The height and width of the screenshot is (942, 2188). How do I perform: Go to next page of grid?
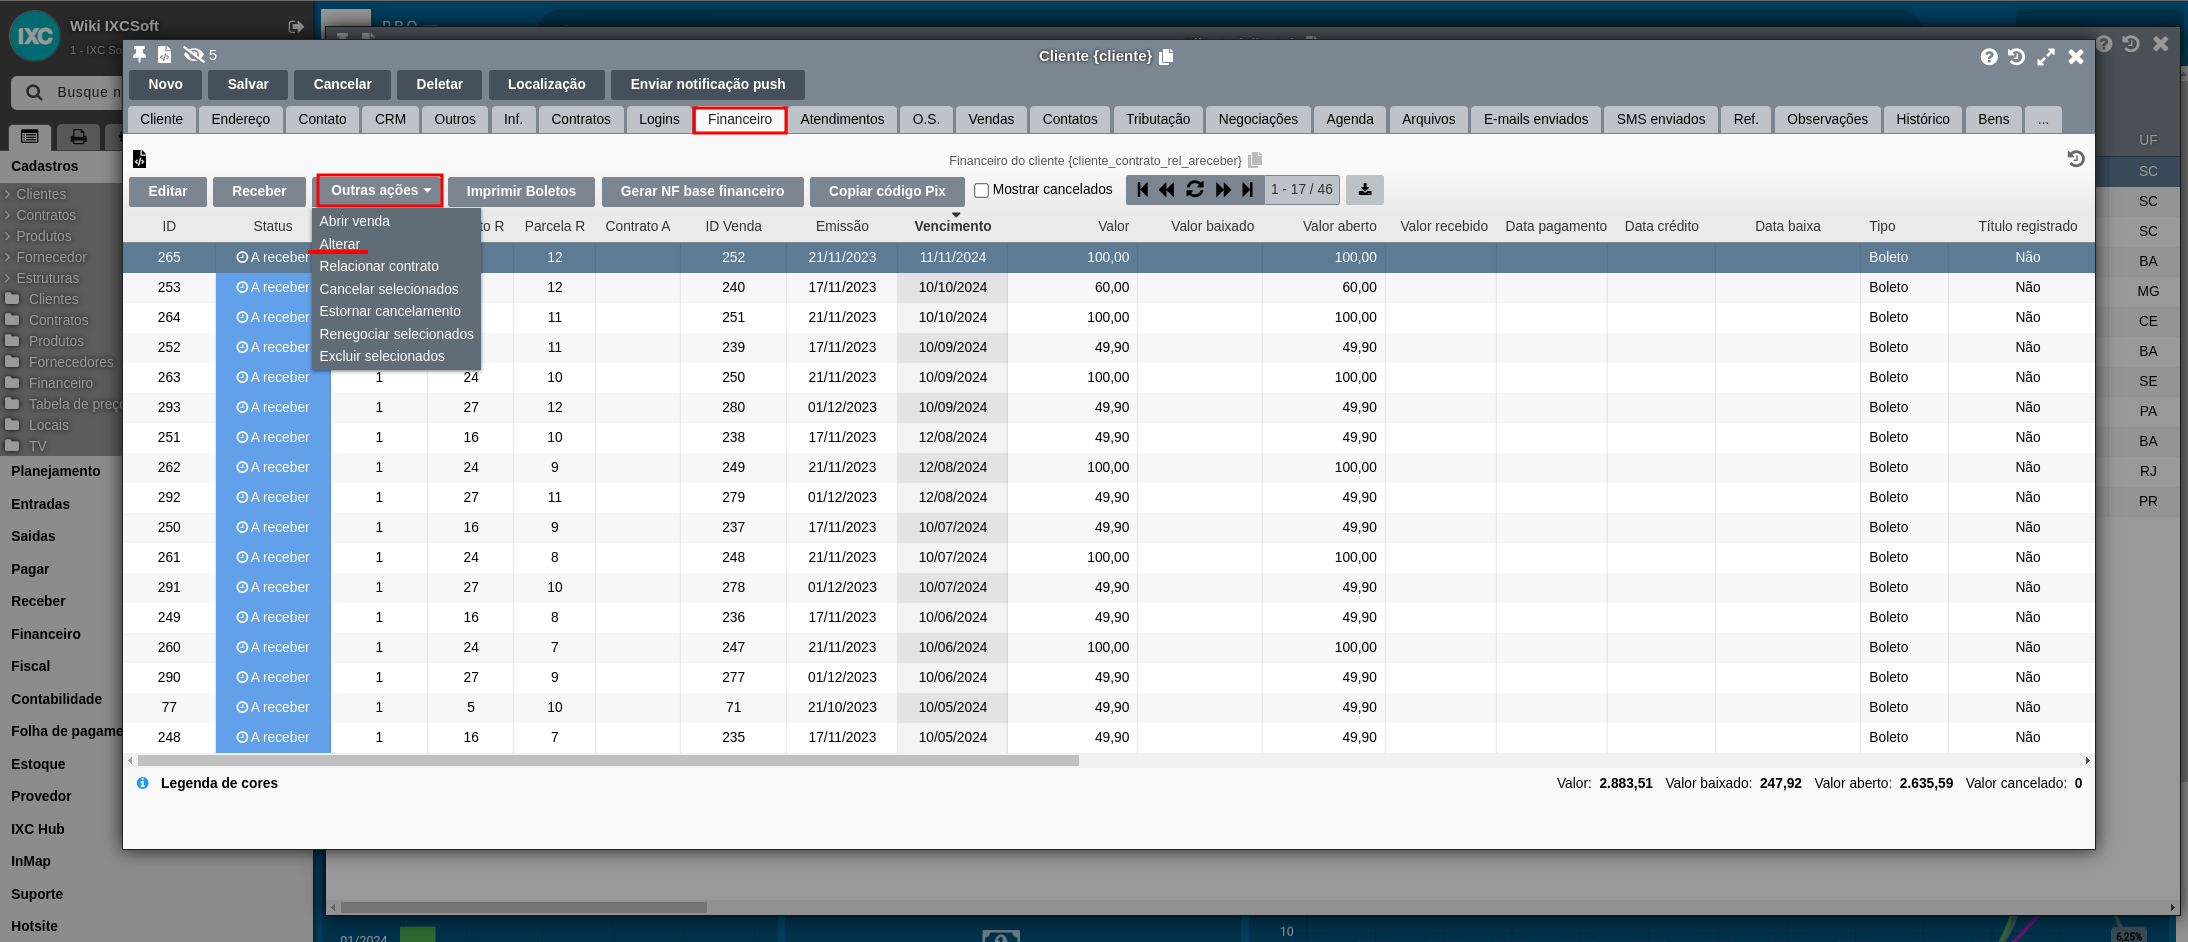[x=1223, y=189]
